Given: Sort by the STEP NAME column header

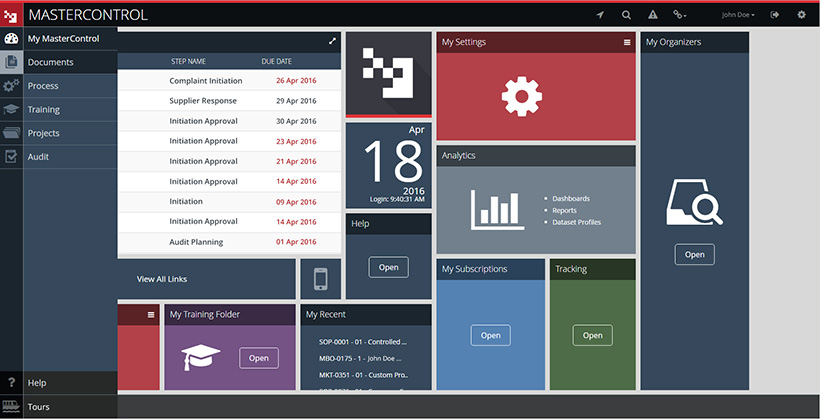Looking at the screenshot, I should (188, 61).
